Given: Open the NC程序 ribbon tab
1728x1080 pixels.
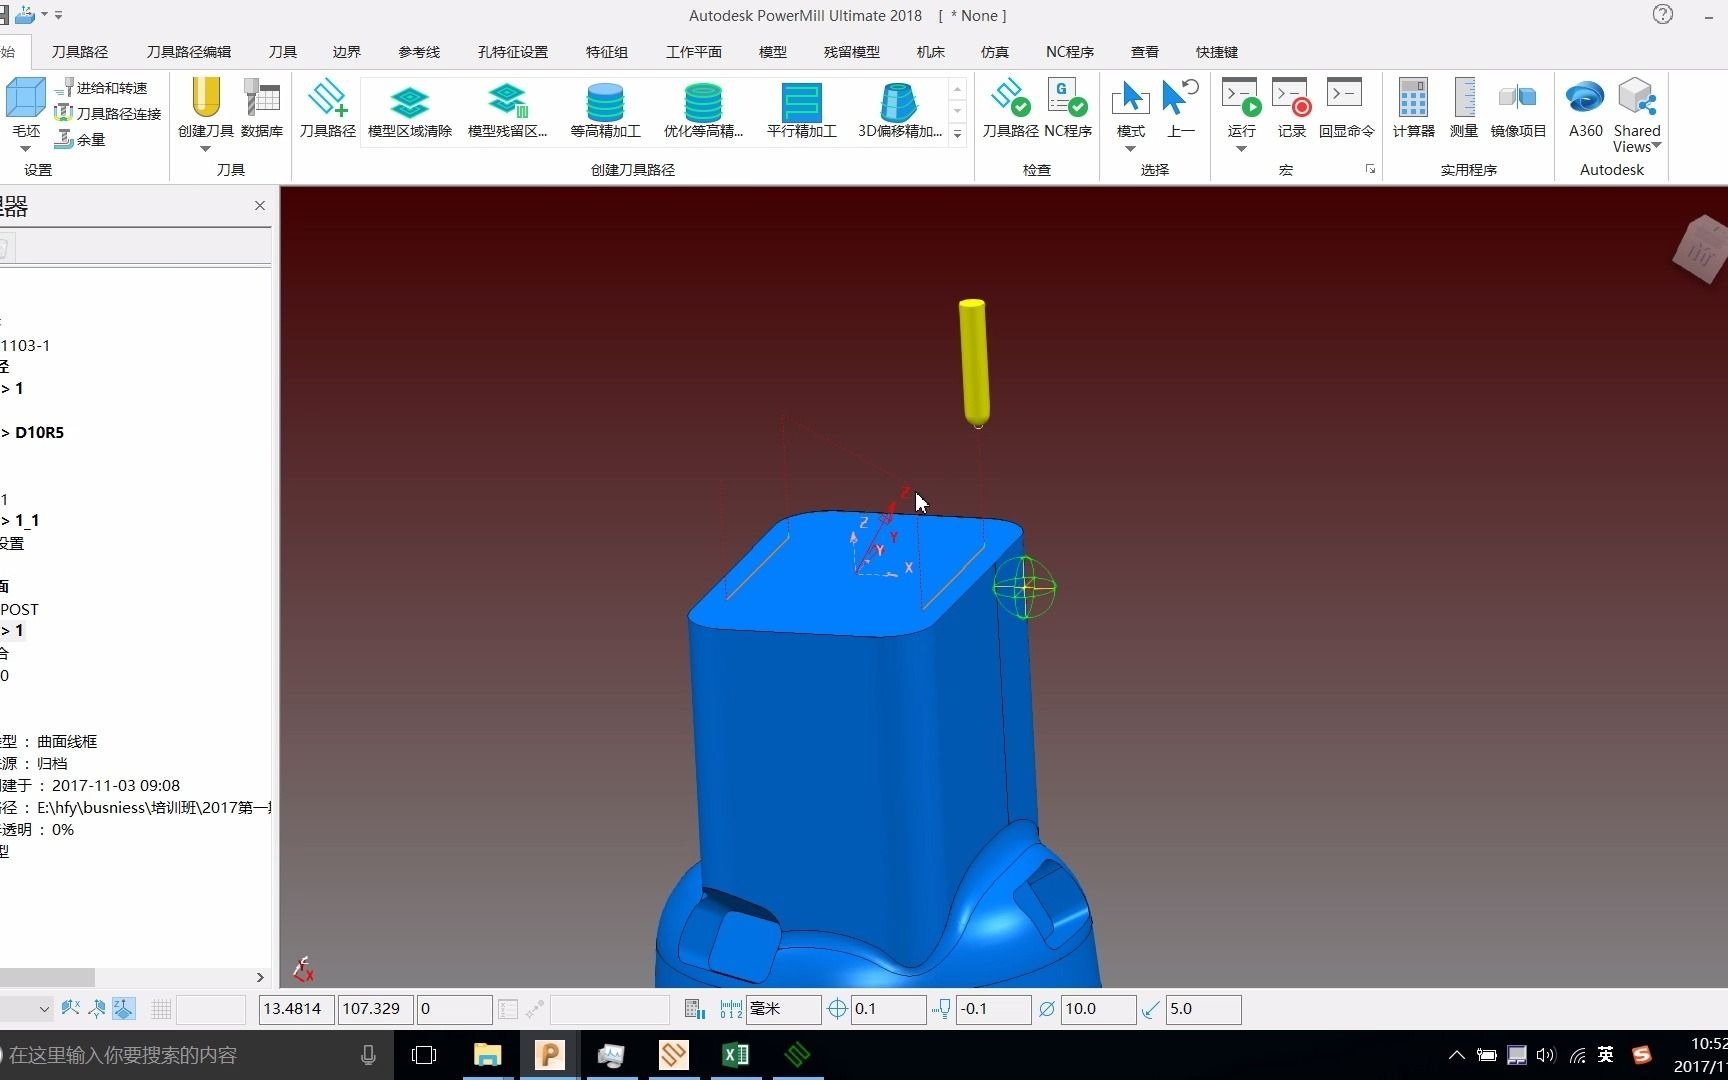Looking at the screenshot, I should (x=1070, y=52).
